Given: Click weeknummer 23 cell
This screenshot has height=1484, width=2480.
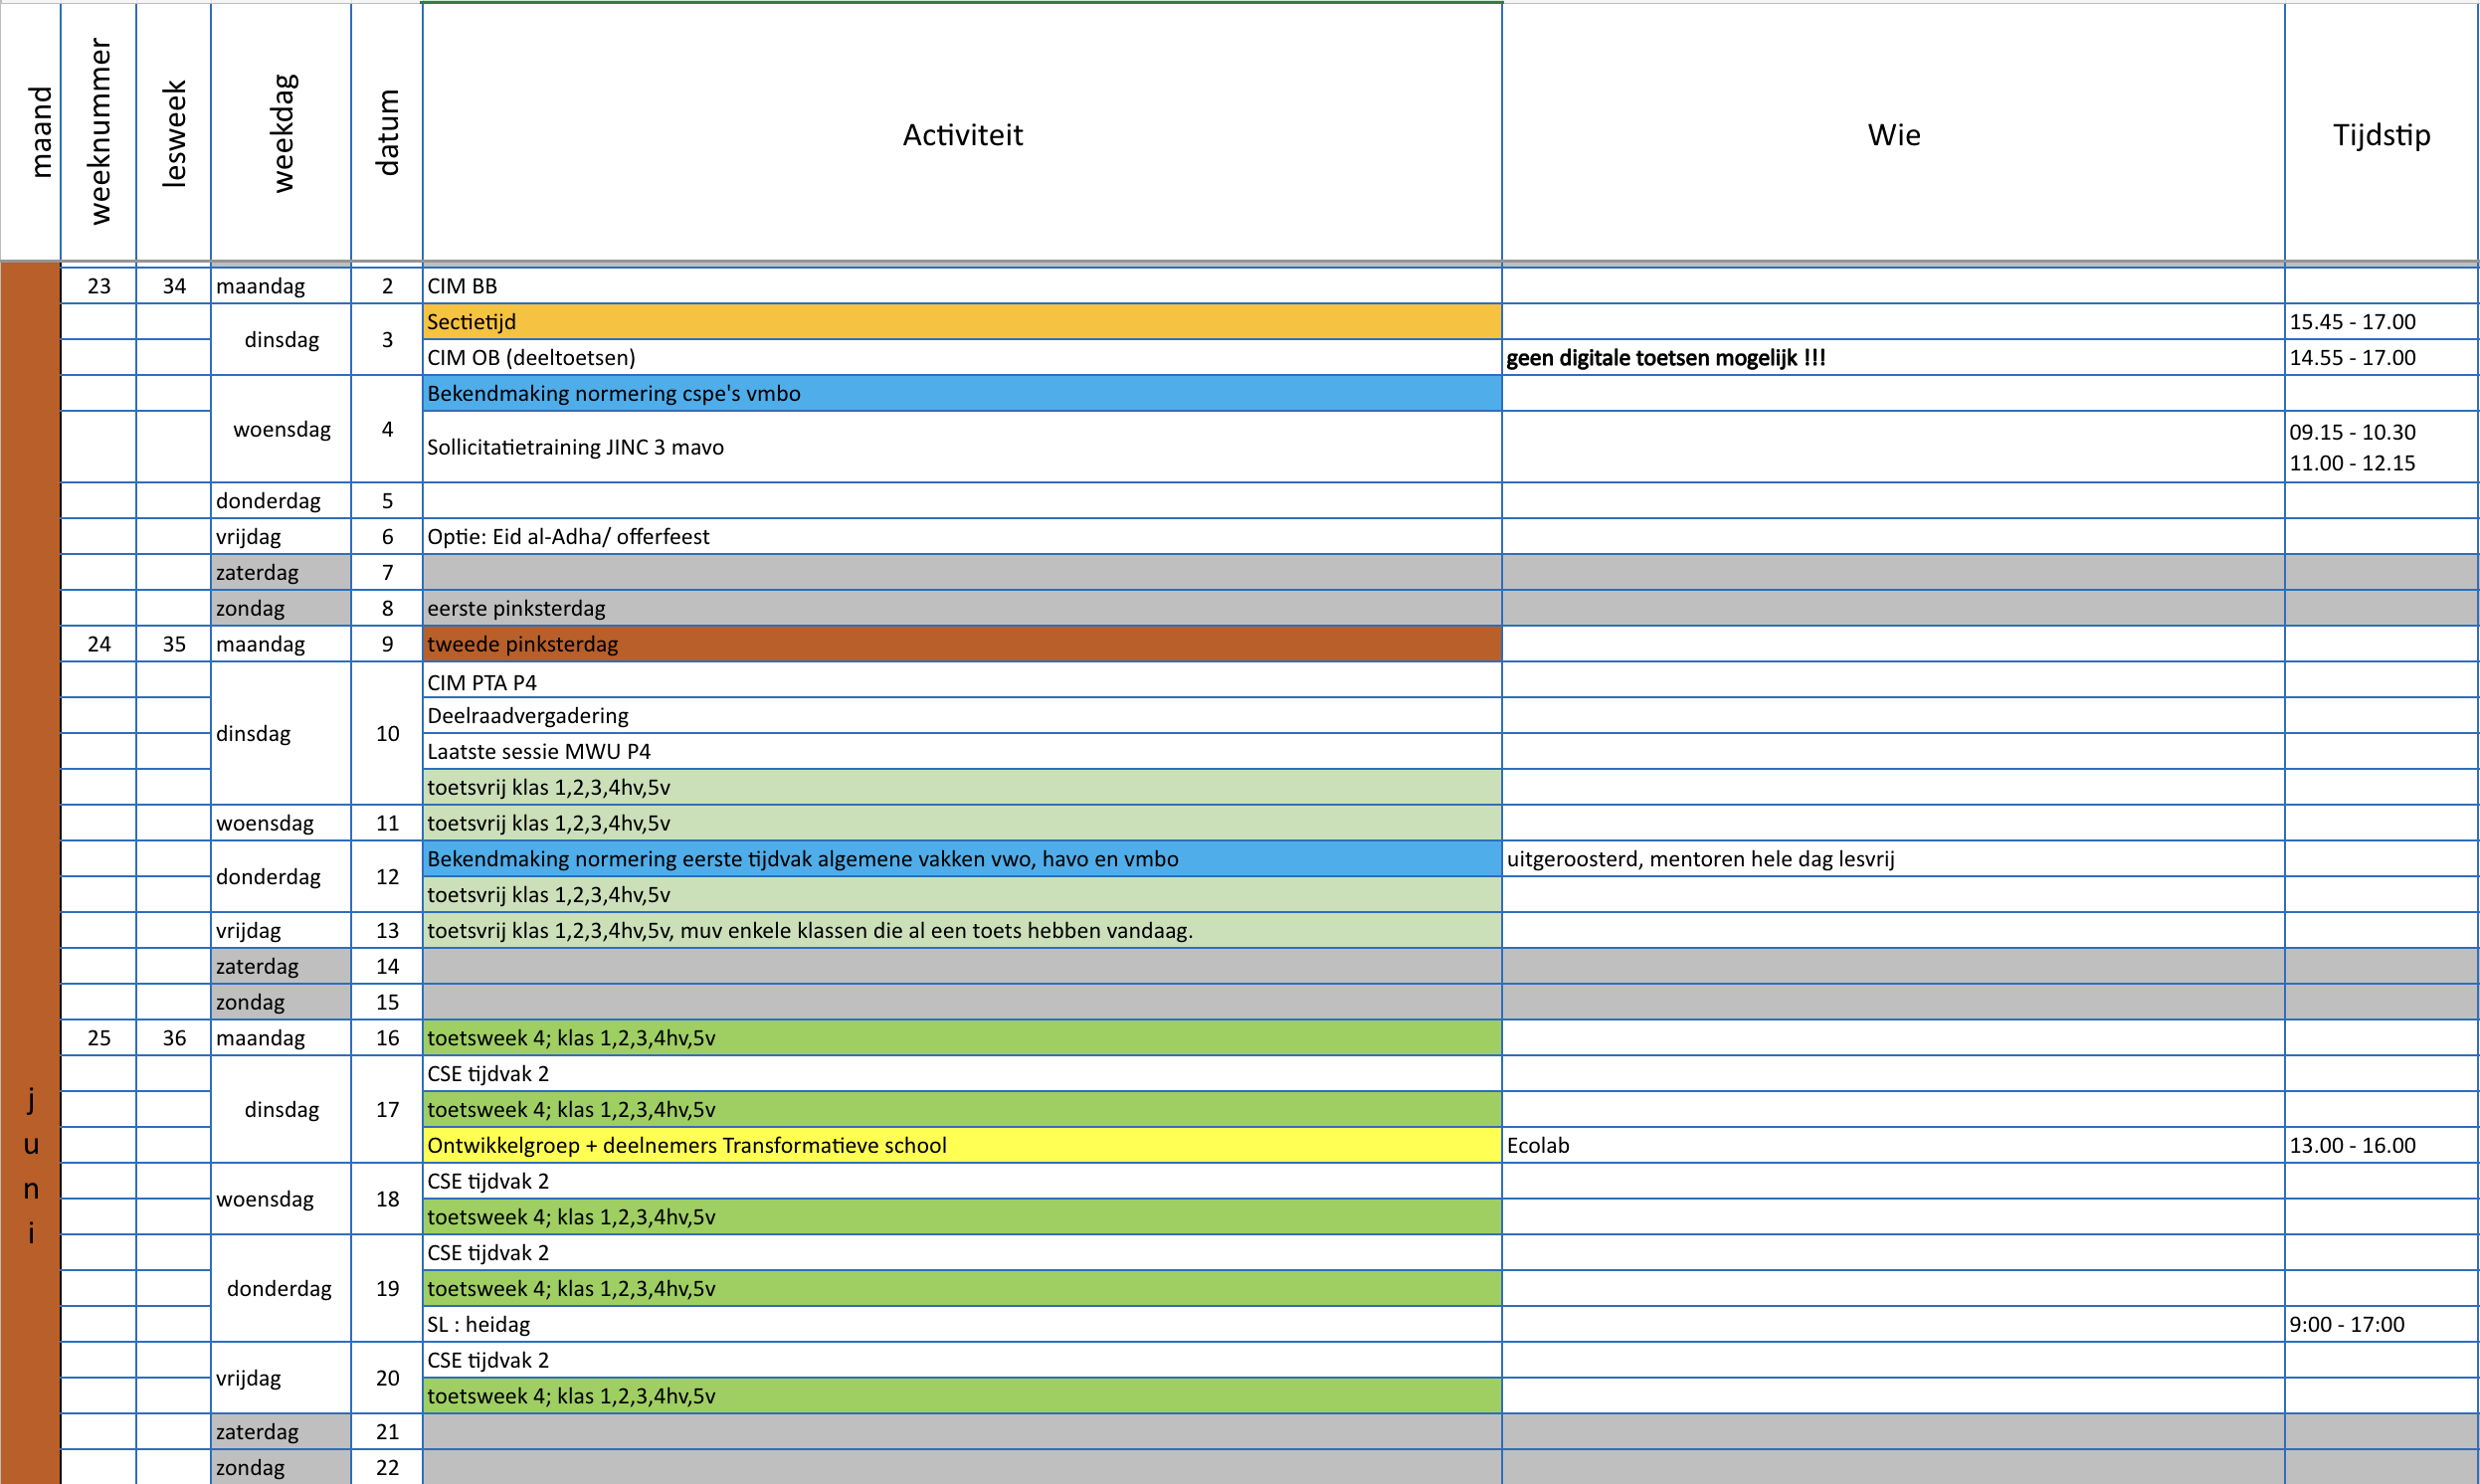Looking at the screenshot, I should tap(98, 286).
